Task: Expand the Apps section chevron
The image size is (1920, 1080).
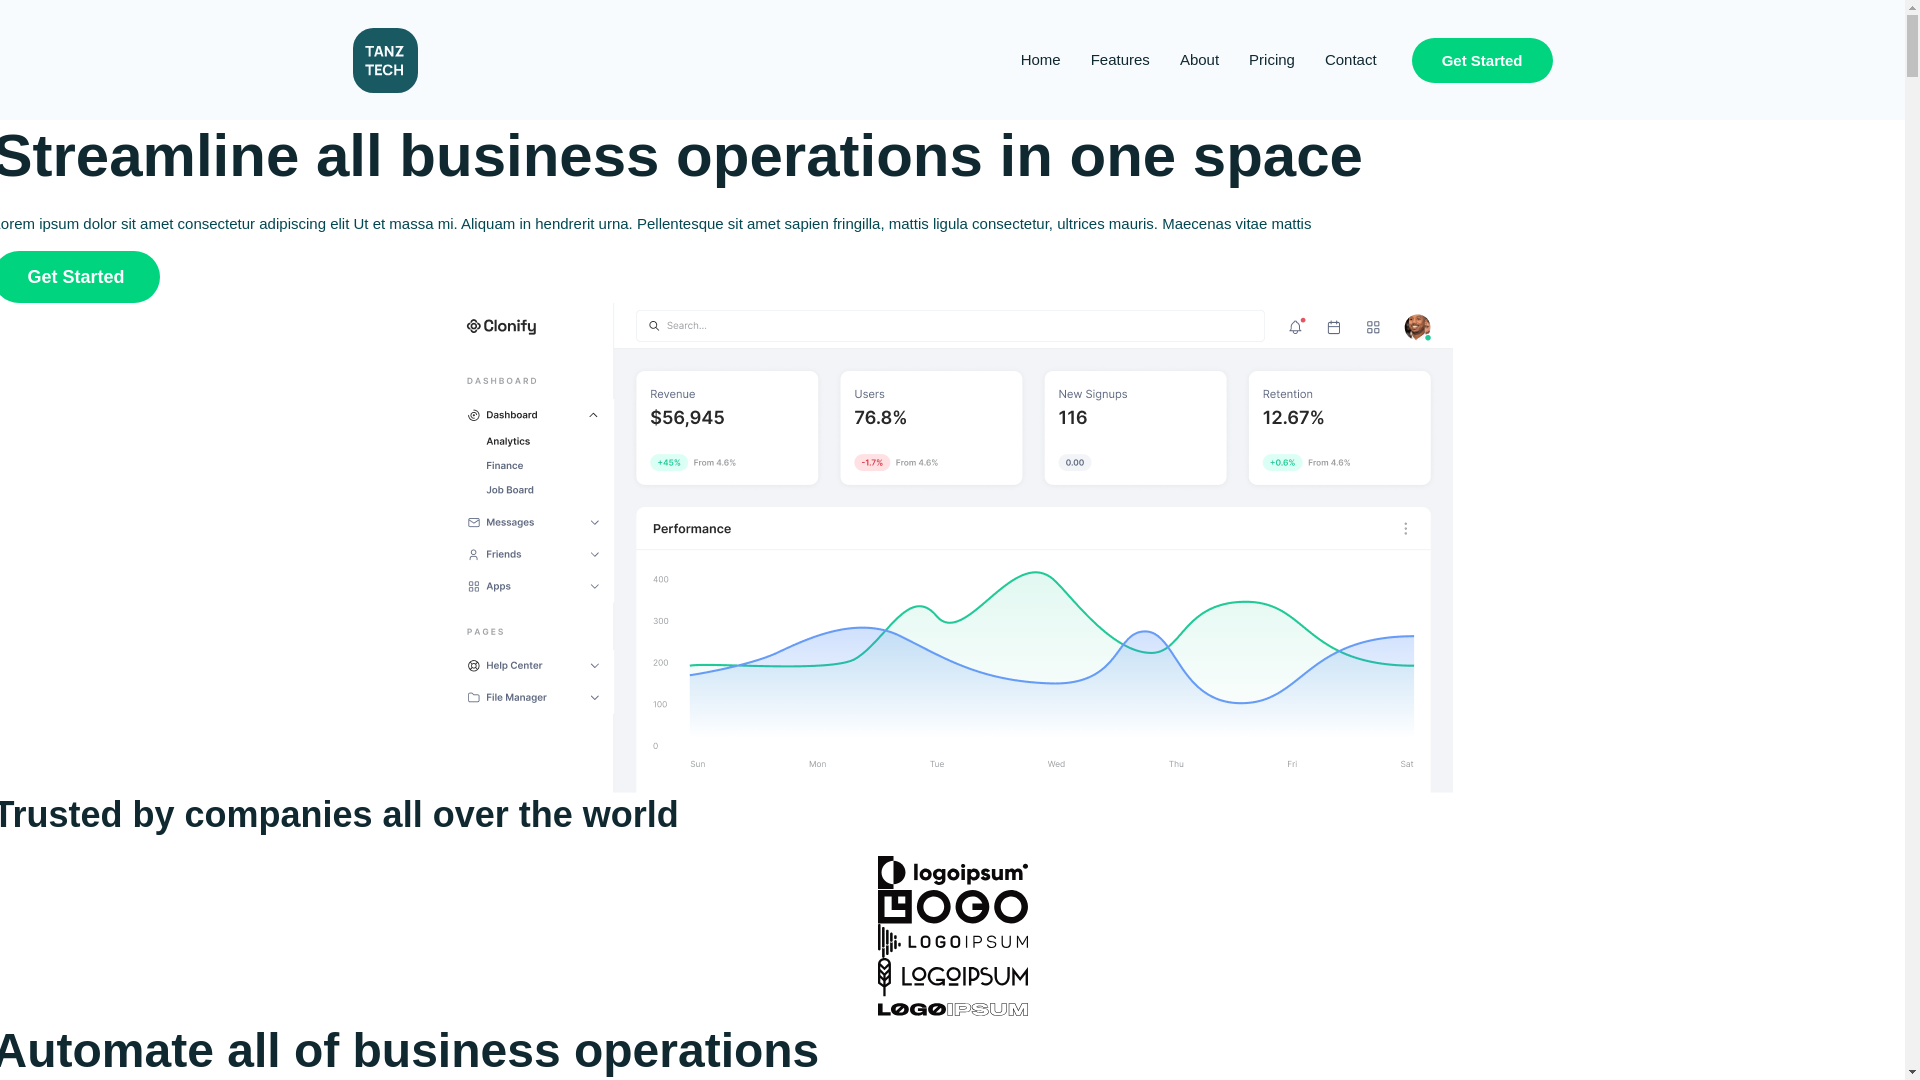Action: 594,587
